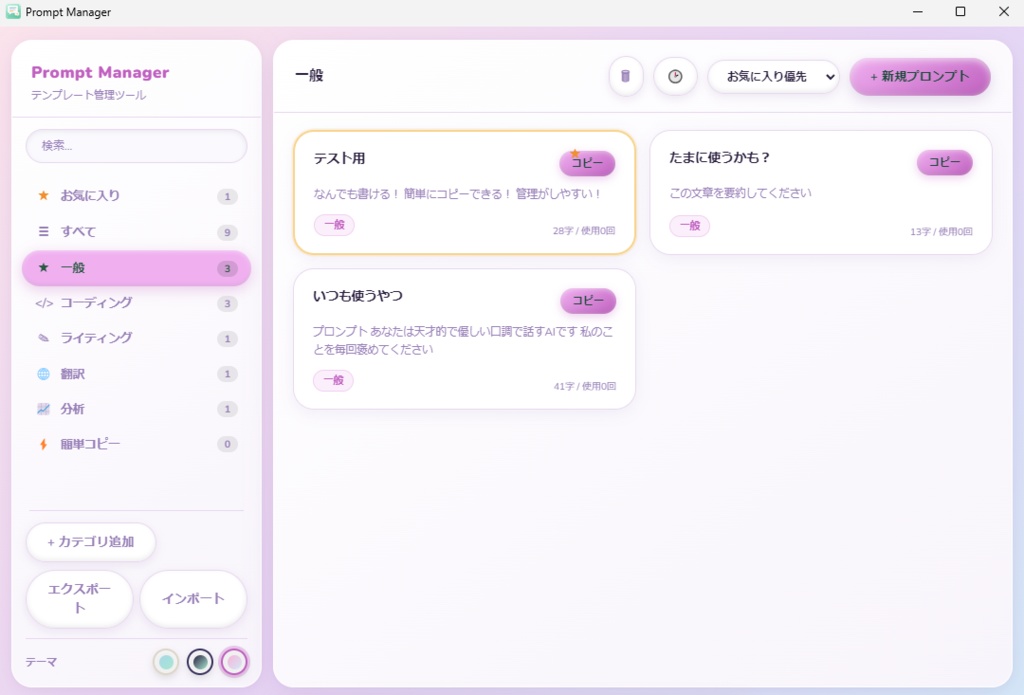Select the pen icon next to ライティング
This screenshot has height=695, width=1024.
tap(45, 338)
